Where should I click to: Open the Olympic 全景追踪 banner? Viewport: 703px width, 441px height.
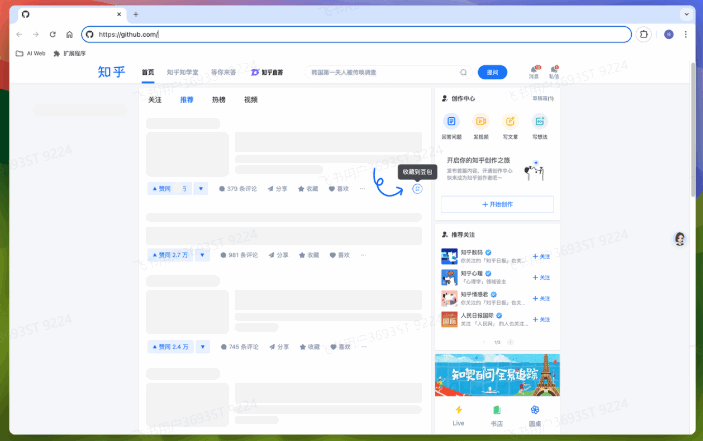point(497,375)
